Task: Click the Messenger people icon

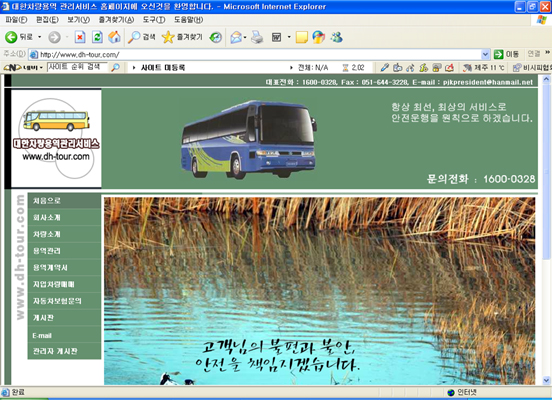Action: coord(336,37)
